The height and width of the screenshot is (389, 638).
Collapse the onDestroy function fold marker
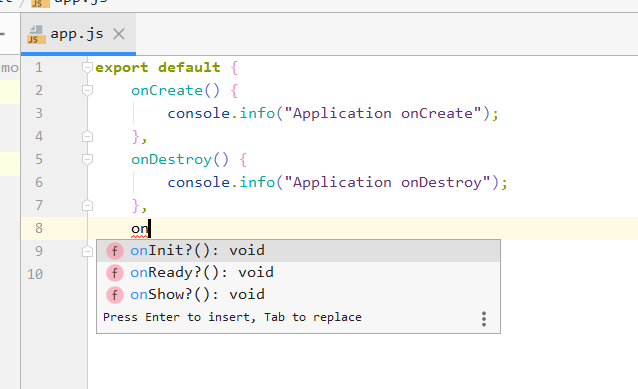[x=87, y=159]
